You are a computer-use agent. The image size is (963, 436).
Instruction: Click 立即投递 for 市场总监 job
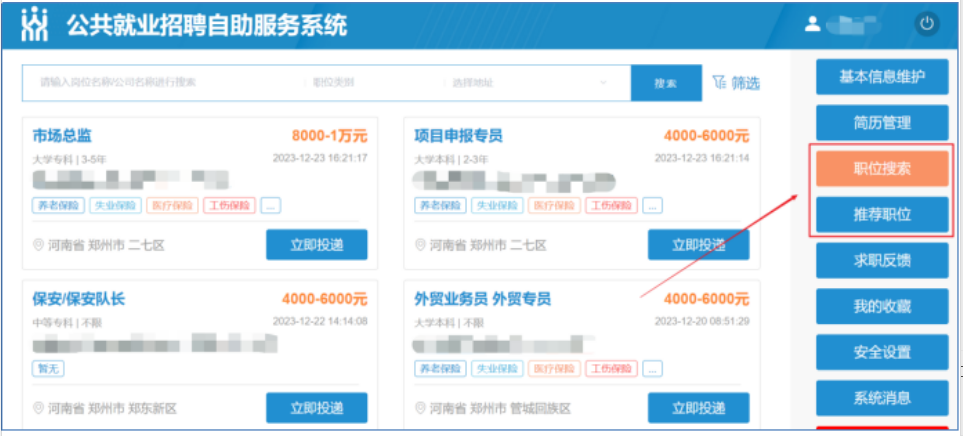coord(316,245)
